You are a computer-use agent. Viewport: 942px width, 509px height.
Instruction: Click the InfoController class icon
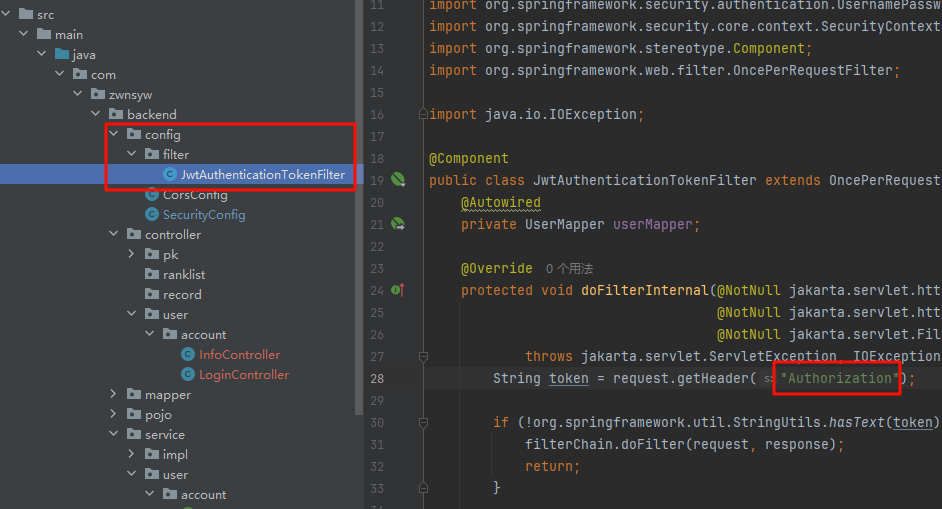[188, 354]
